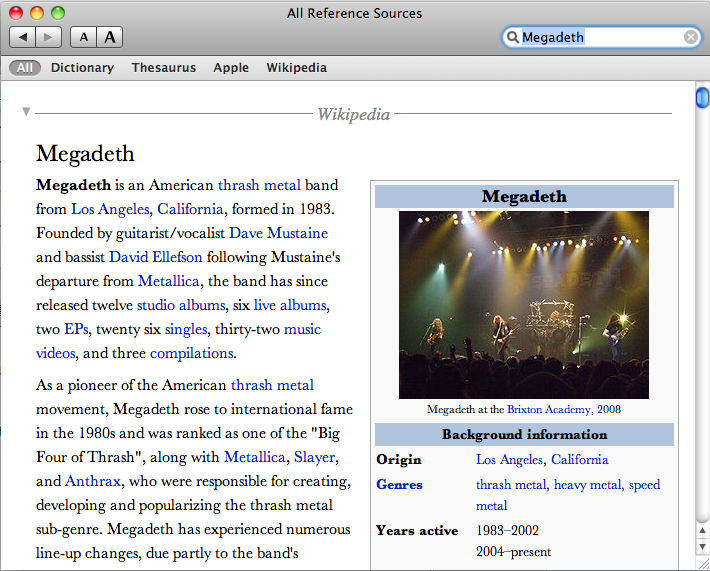Click the window resize grip corner
Viewport: 710px width, 571px height.
(703, 564)
